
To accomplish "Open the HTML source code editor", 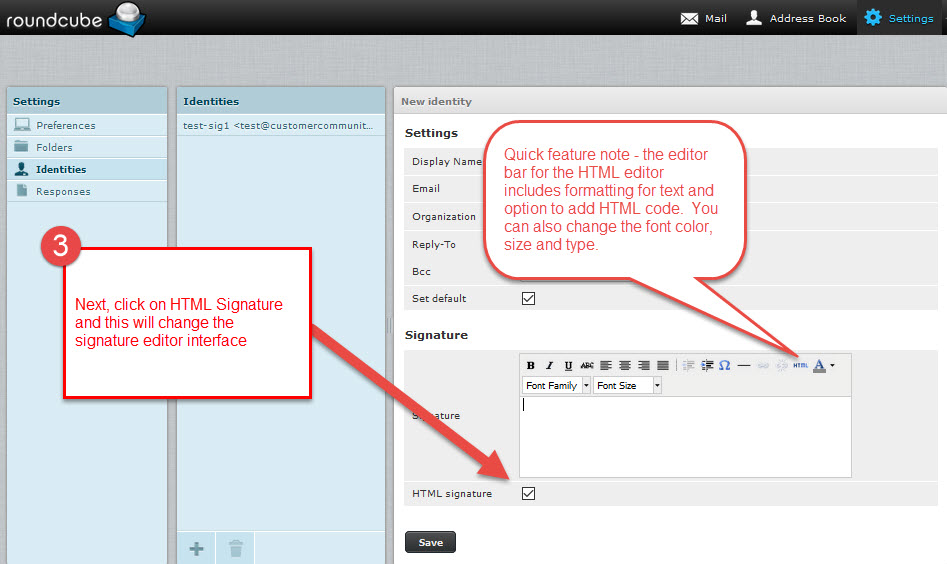I will coord(800,366).
